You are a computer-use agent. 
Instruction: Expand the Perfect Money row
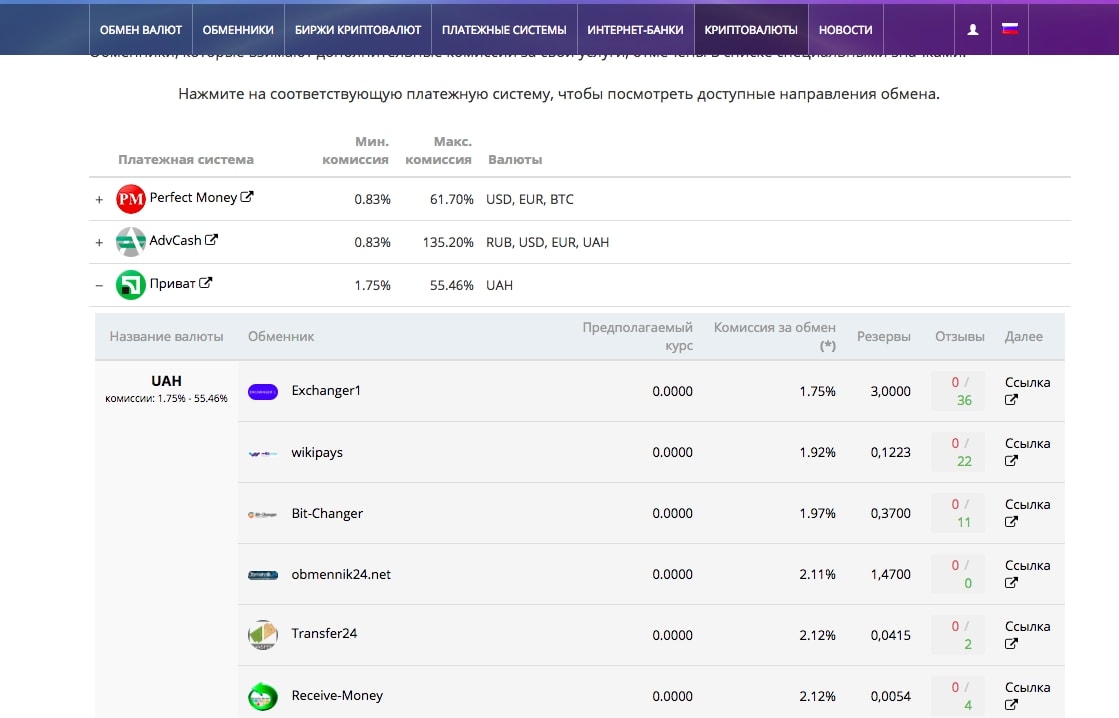tap(99, 200)
